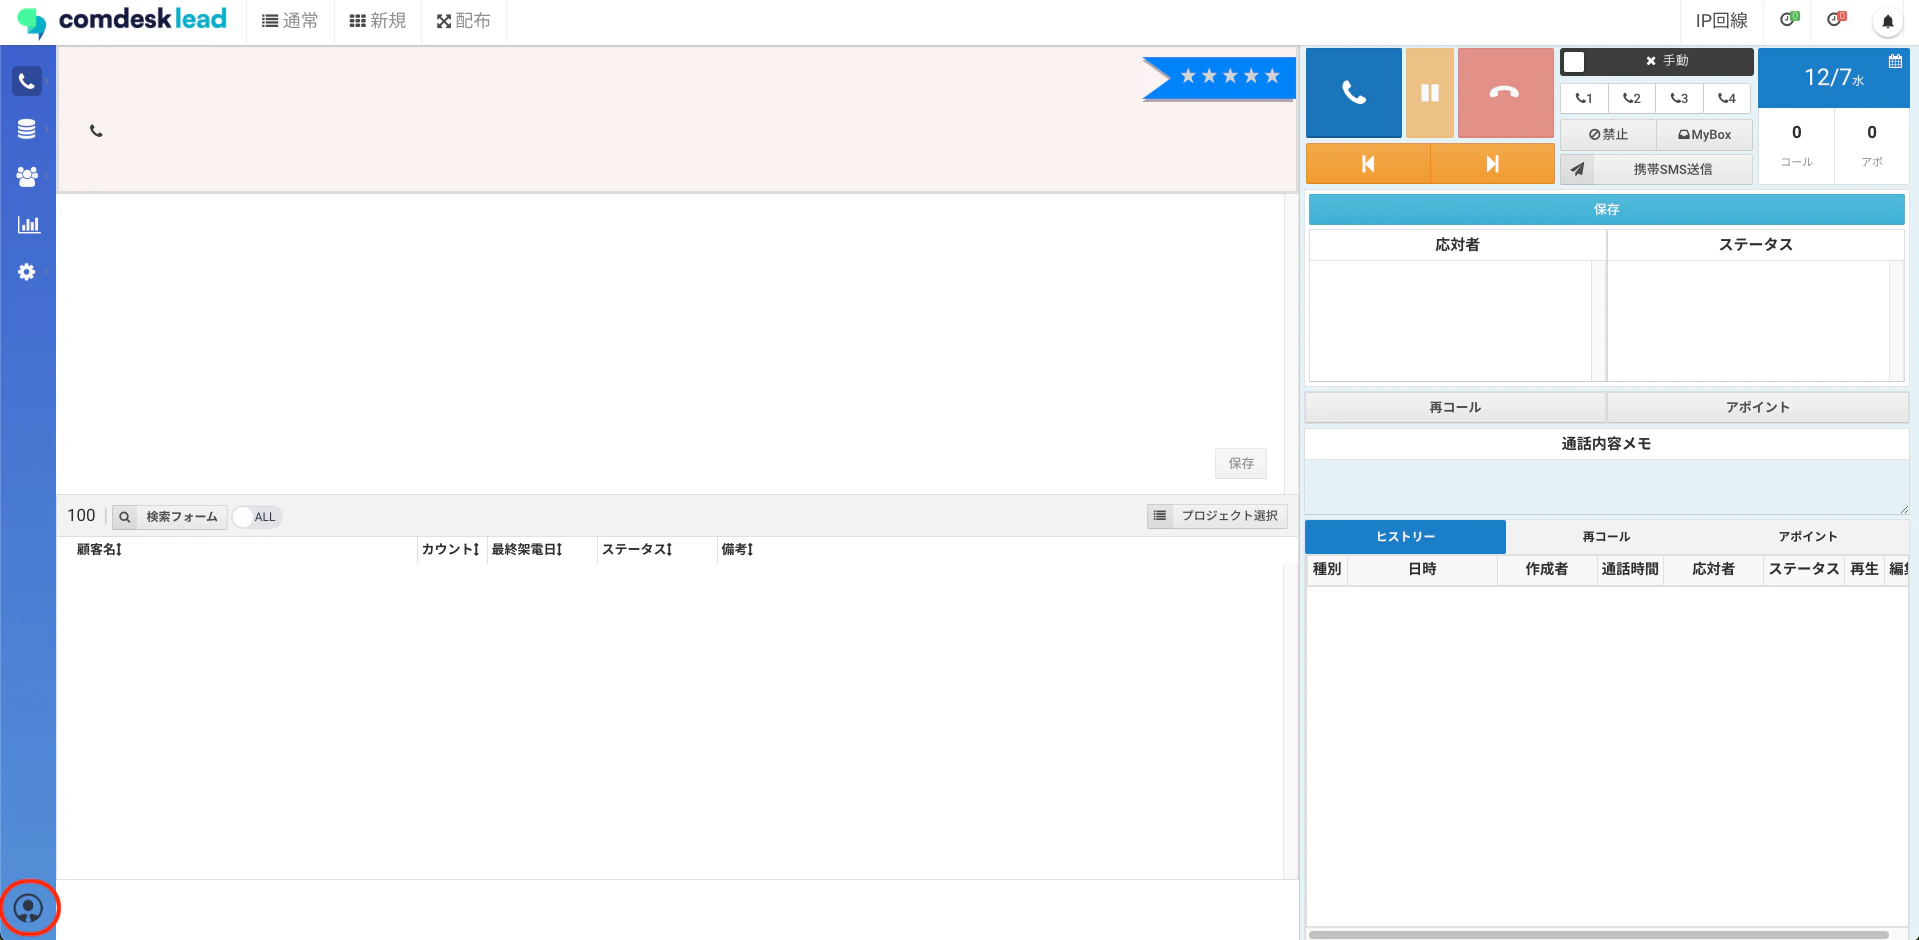Viewport: 1919px width, 940px height.
Task: Click the list icon beside プロジェクト選択
Action: click(x=1160, y=516)
